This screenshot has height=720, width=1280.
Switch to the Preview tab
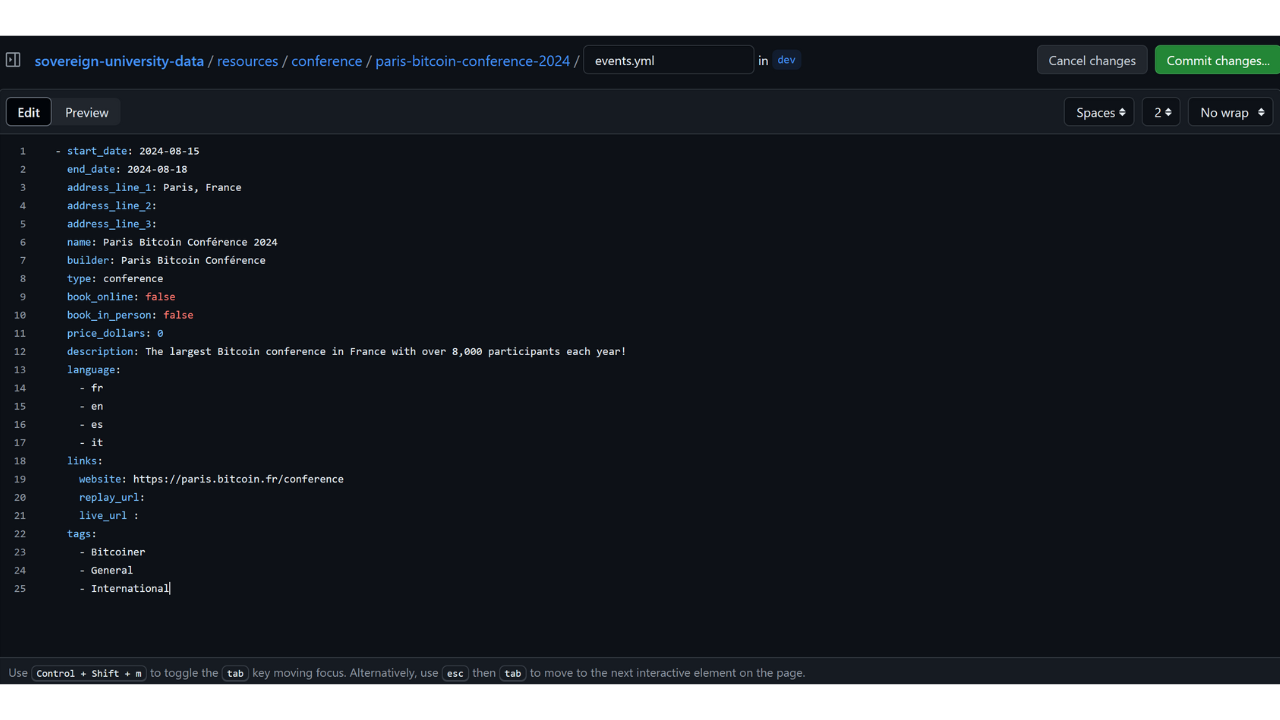coord(87,112)
